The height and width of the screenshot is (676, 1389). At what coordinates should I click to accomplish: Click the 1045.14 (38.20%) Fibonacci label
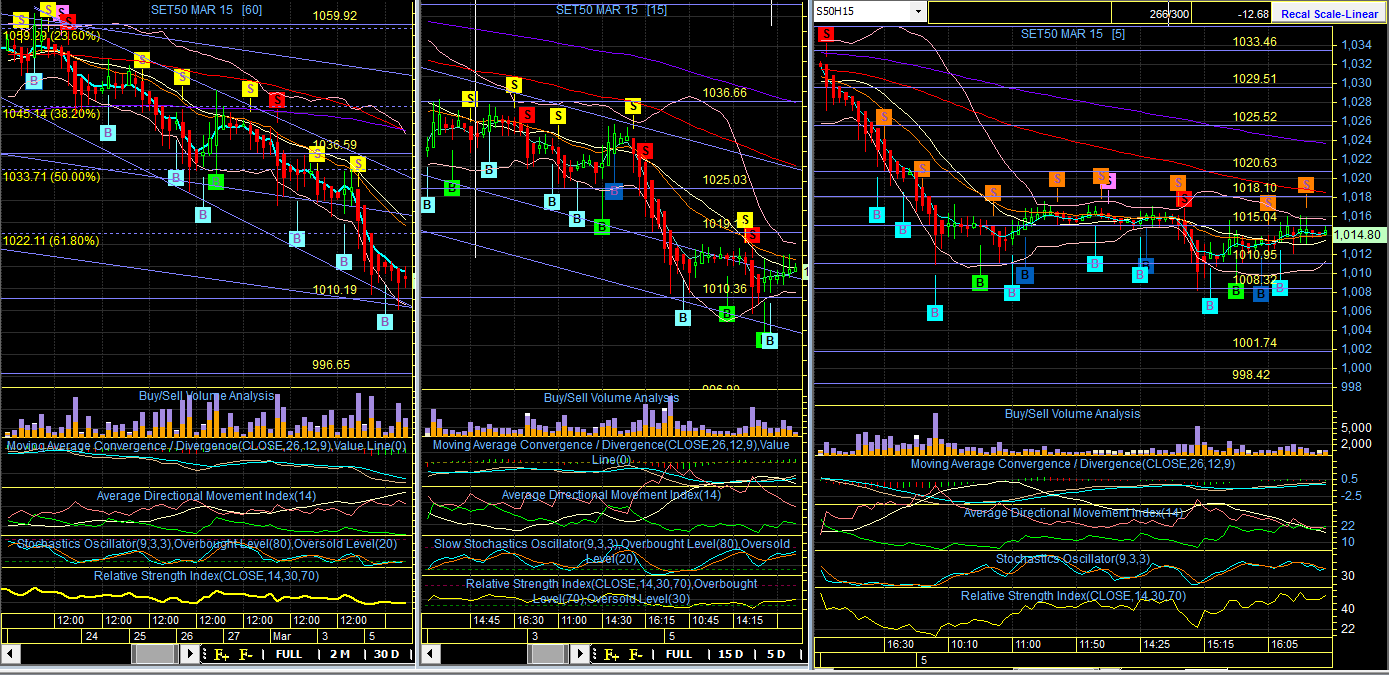(52, 114)
